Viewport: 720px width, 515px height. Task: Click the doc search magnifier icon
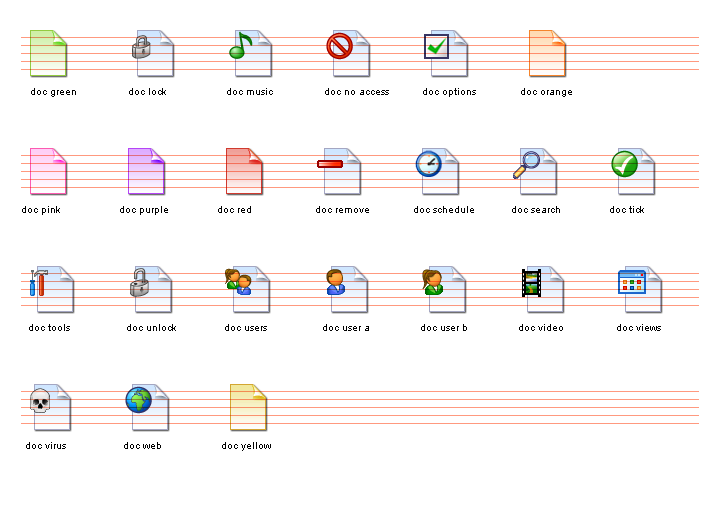pos(527,164)
